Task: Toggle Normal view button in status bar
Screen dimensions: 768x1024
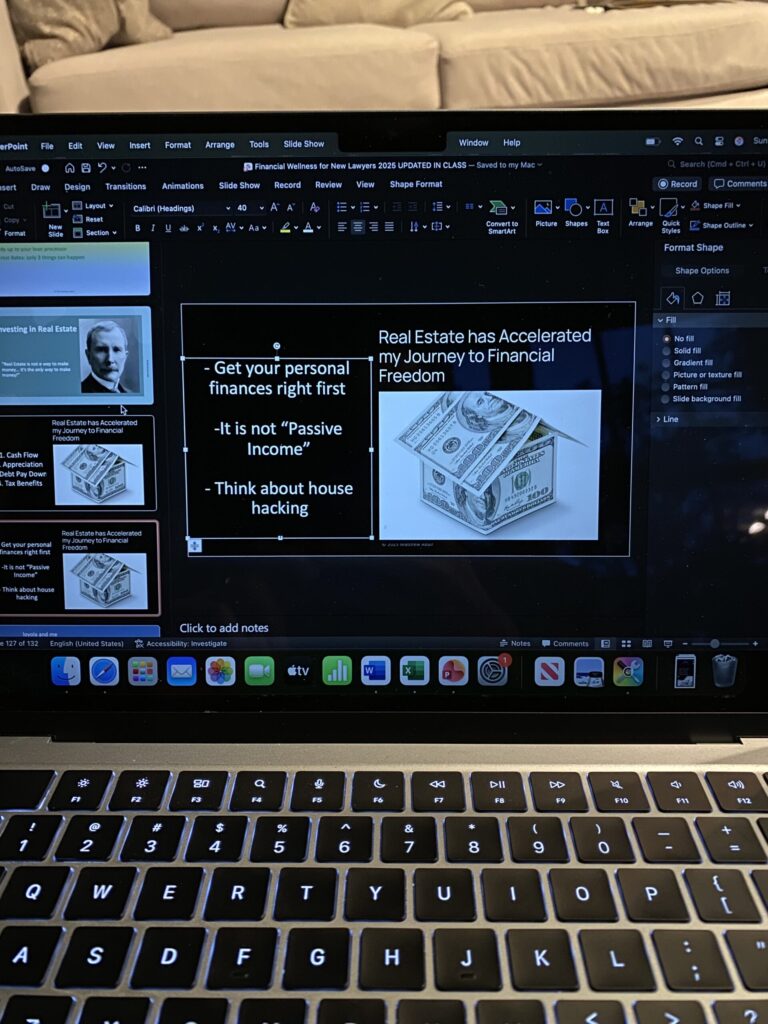Action: coord(605,643)
